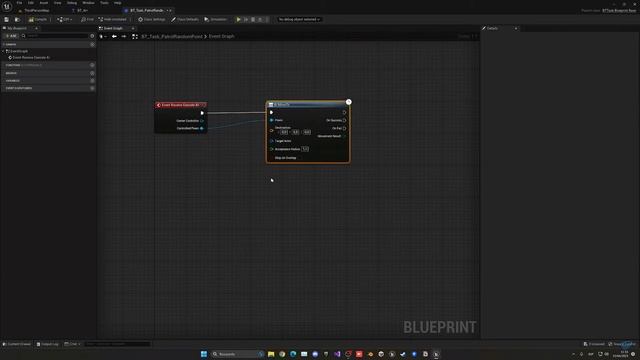Click Hide Unrelated button
Image resolution: width=640 pixels, height=360 pixels.
click(113, 19)
